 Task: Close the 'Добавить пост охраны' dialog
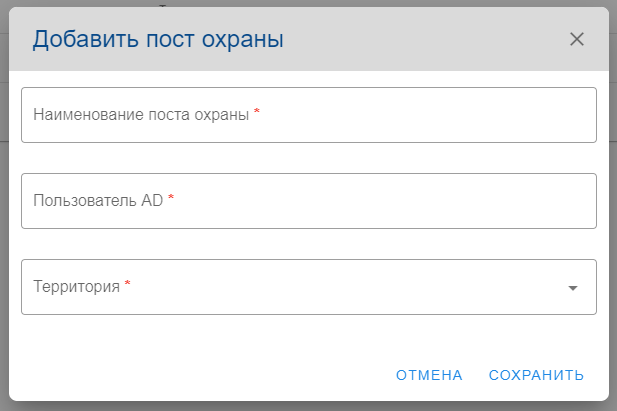pos(576,40)
